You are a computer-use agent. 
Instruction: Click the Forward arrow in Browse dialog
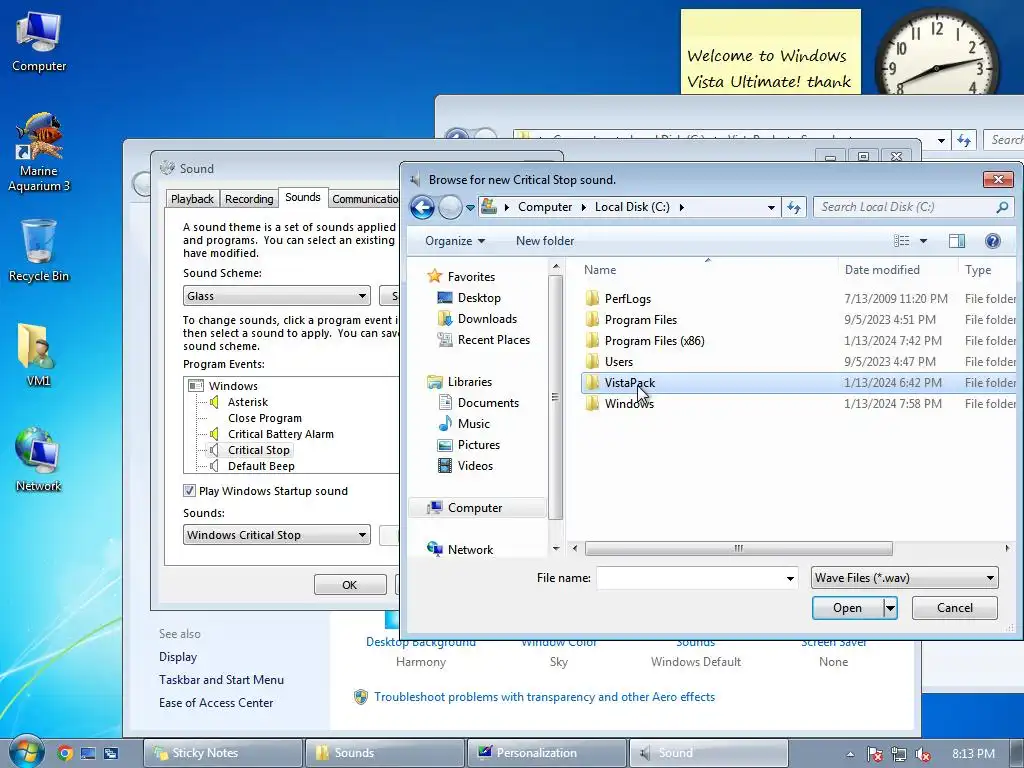[x=450, y=208]
